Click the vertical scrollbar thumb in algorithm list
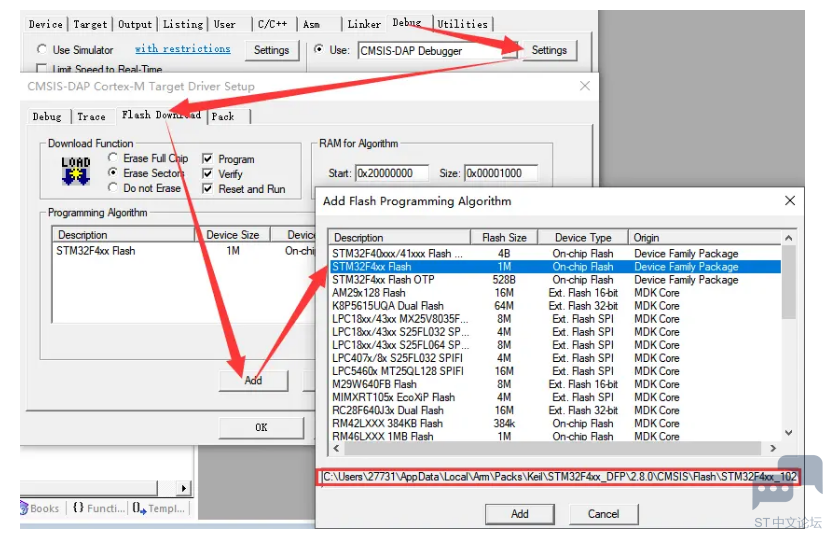 789,281
